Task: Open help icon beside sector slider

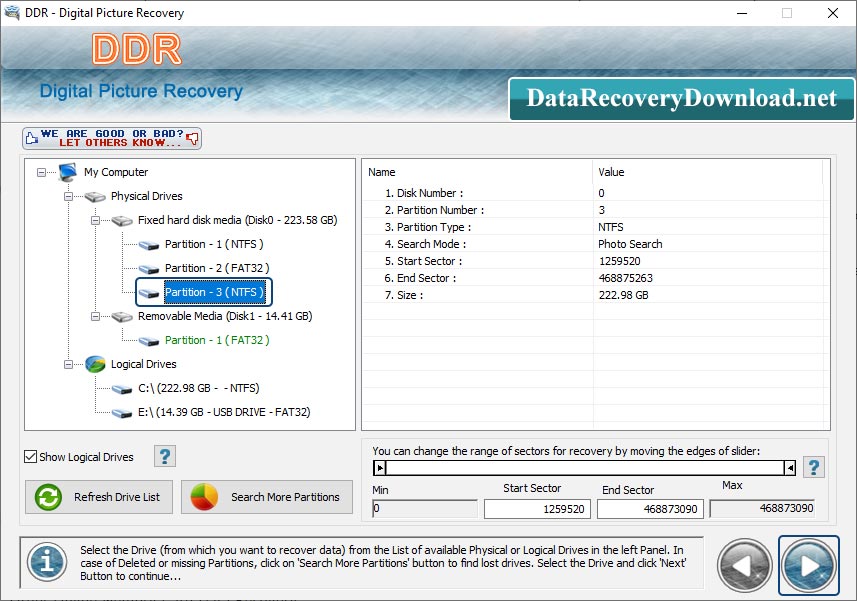Action: point(813,468)
